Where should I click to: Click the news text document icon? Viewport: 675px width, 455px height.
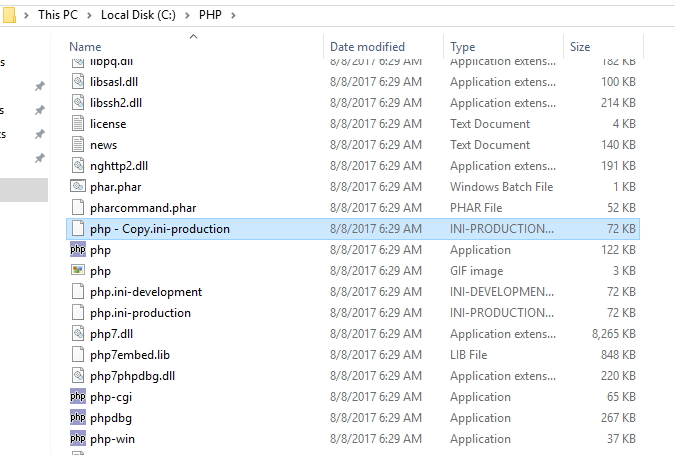point(78,145)
